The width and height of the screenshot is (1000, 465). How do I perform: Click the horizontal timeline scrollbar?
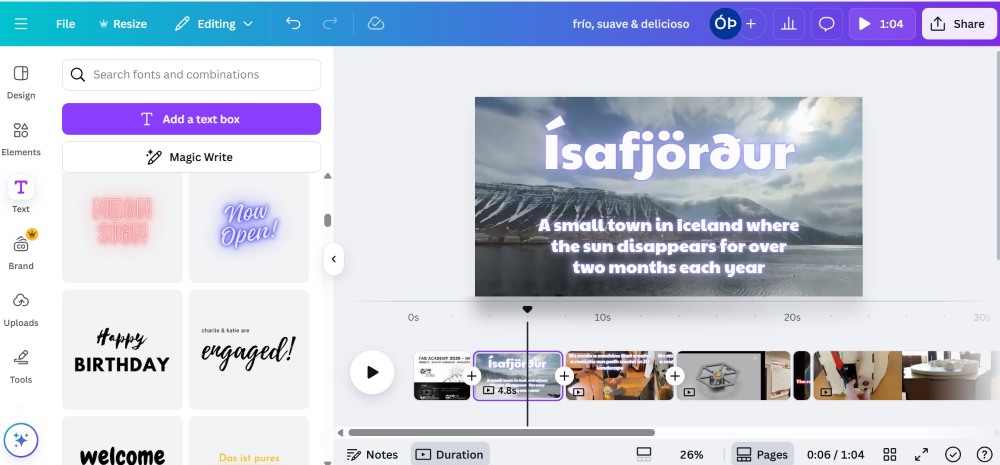(501, 432)
